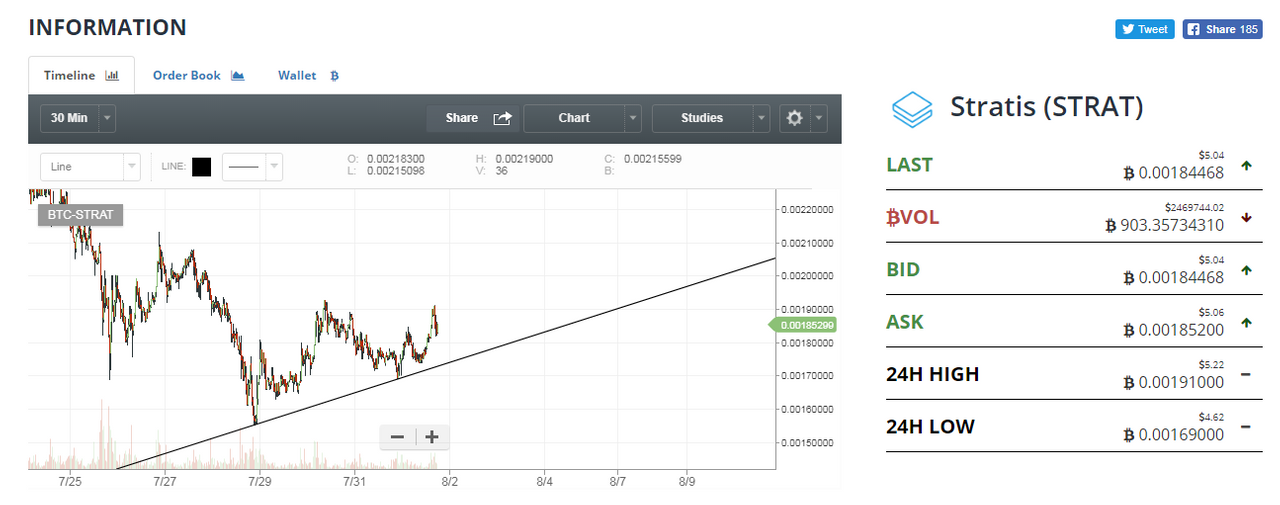Click the 8/2 date on time axis
1280x505 pixels.
(x=449, y=482)
